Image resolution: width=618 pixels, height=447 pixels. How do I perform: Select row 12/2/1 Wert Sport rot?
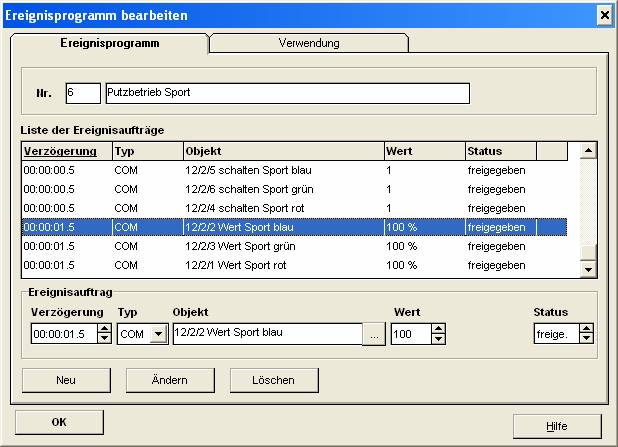click(x=250, y=265)
